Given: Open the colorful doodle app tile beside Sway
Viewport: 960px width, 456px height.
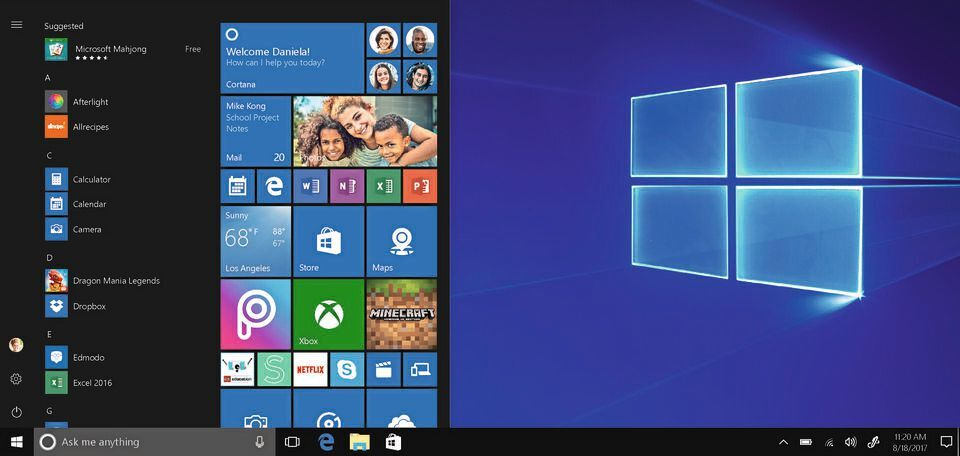Looking at the screenshot, I should click(x=237, y=369).
